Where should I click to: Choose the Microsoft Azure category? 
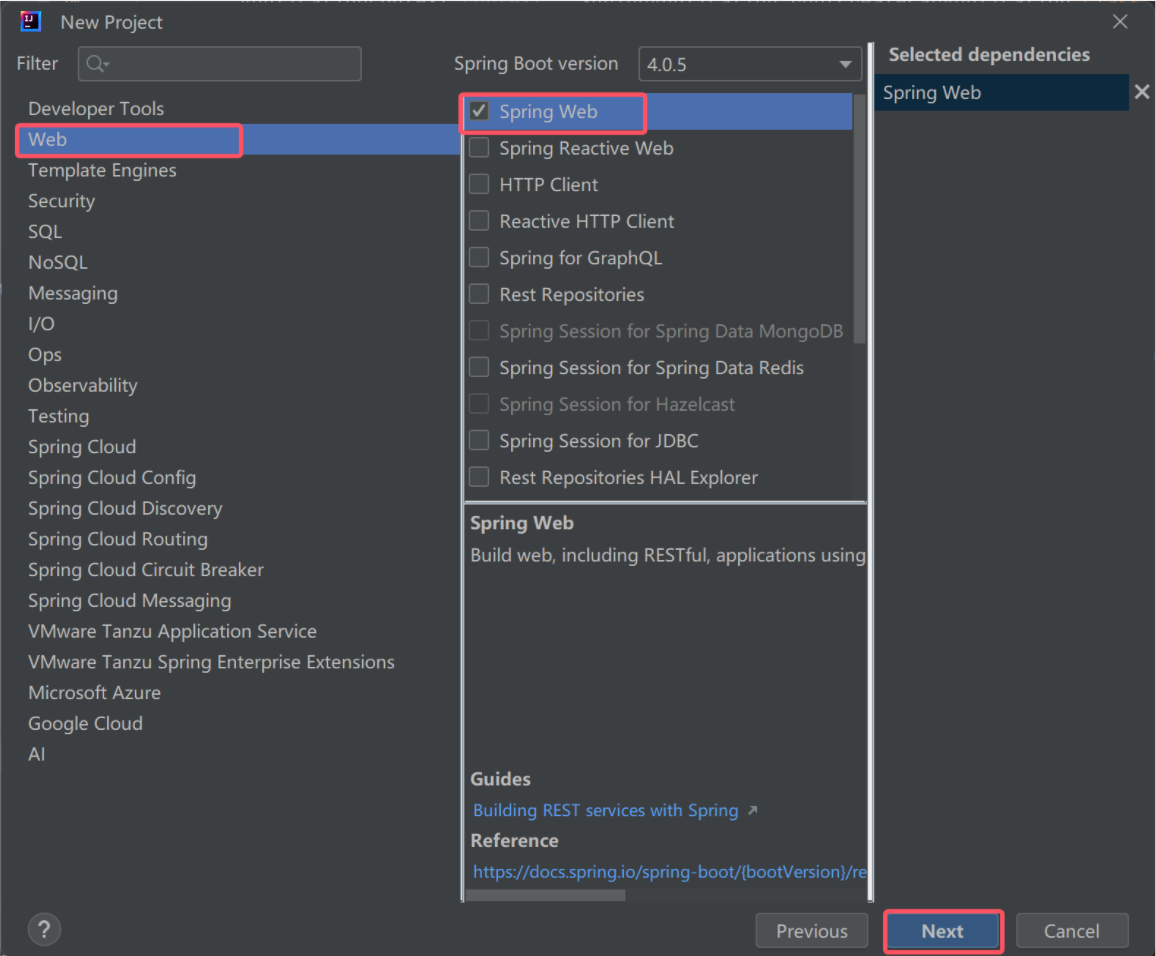94,693
